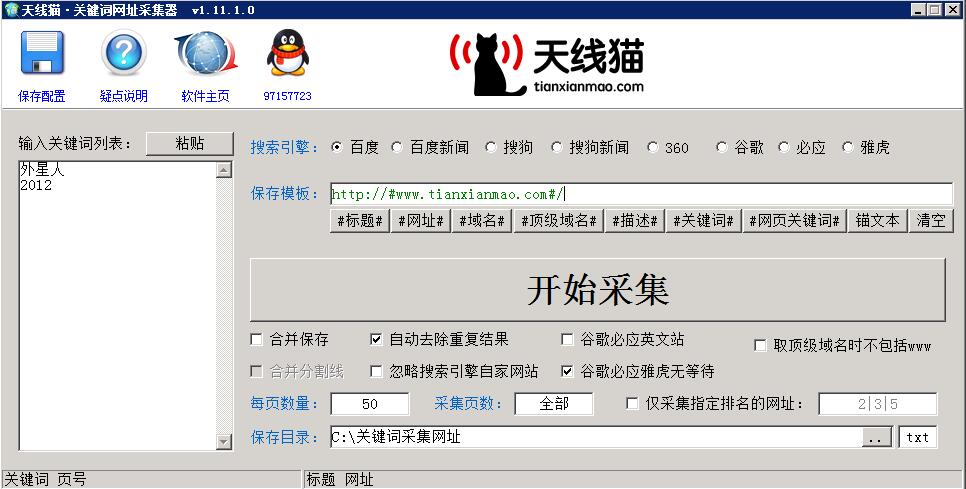Click the 粘贴 paste button
The width and height of the screenshot is (966, 489).
pyautogui.click(x=190, y=143)
